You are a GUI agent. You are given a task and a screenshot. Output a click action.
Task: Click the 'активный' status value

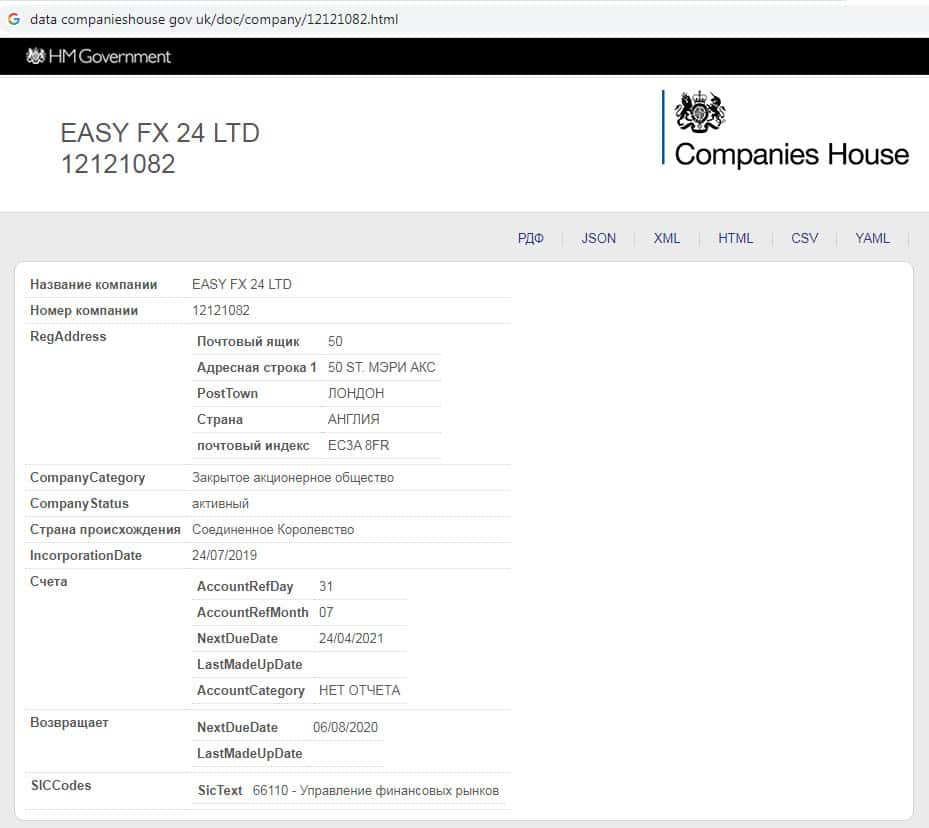(x=220, y=503)
